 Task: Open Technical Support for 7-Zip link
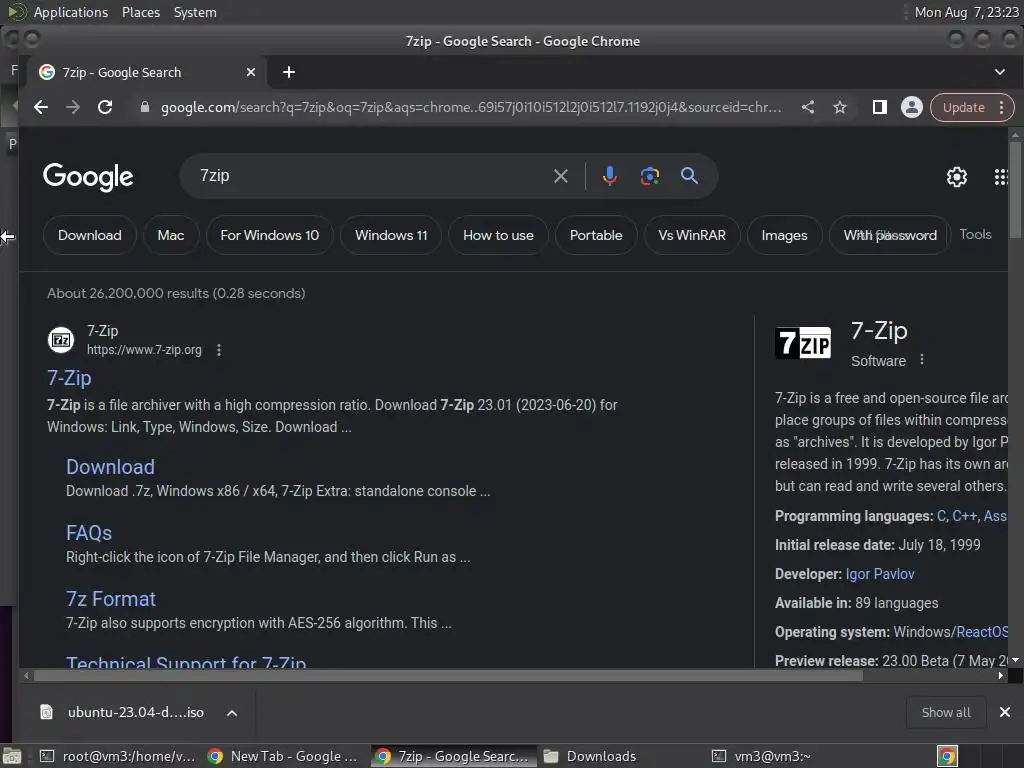pyautogui.click(x=186, y=661)
